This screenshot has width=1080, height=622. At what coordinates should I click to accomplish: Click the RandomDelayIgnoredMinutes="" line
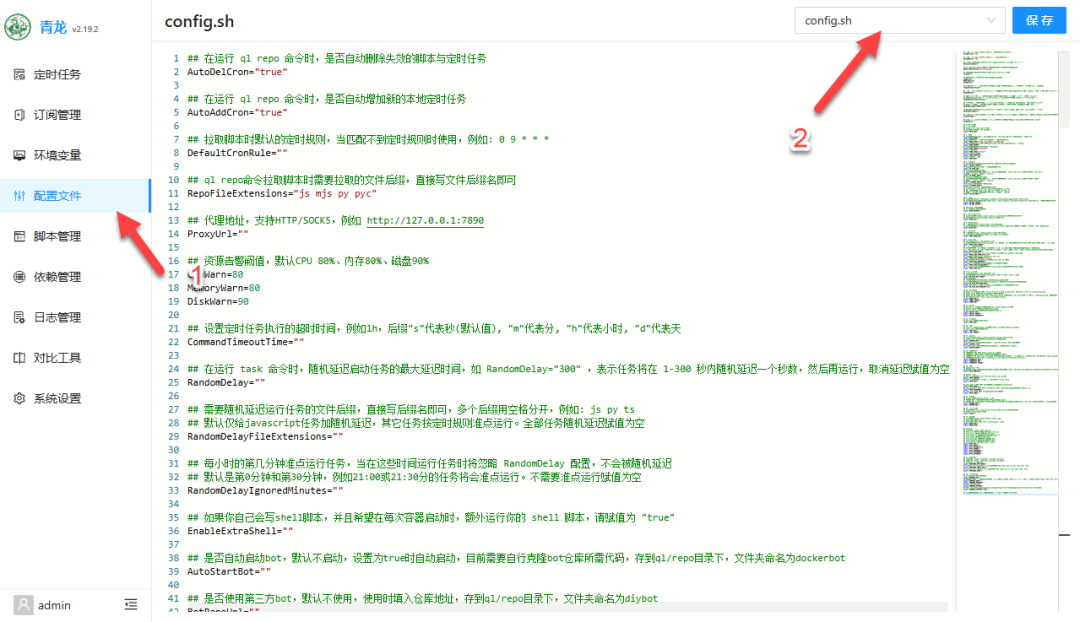pos(265,490)
